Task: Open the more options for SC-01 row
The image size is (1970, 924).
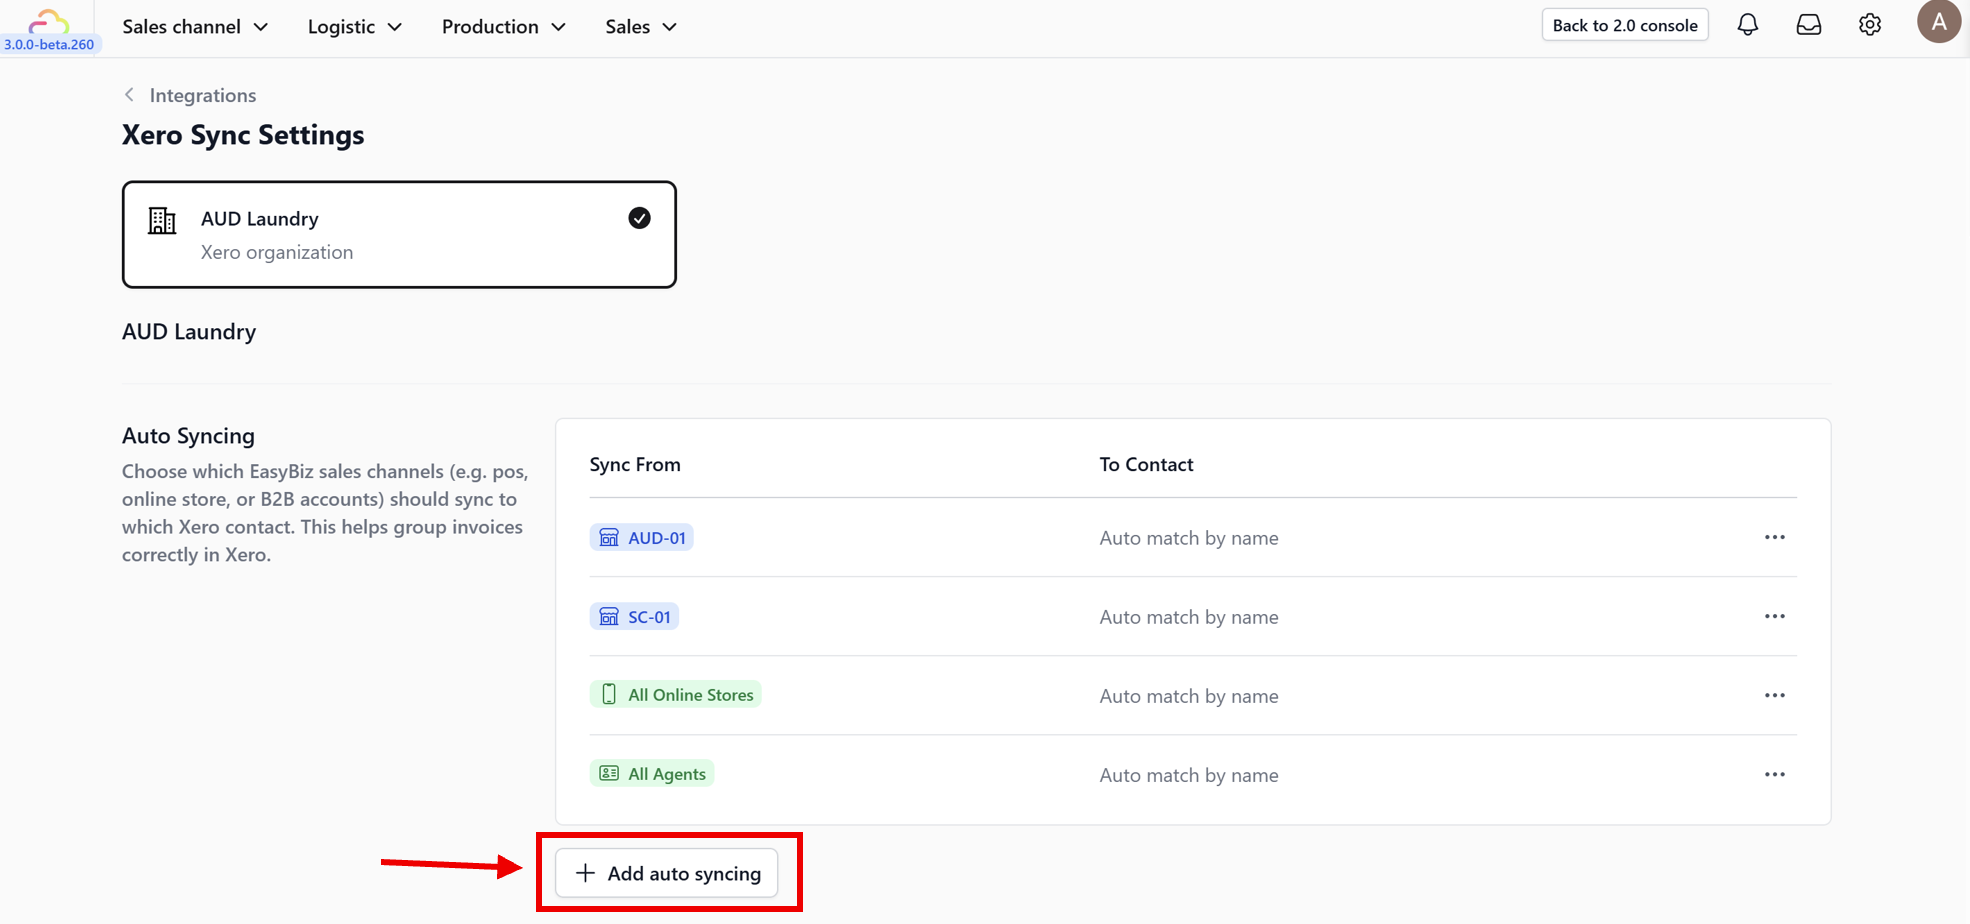Action: [x=1774, y=616]
